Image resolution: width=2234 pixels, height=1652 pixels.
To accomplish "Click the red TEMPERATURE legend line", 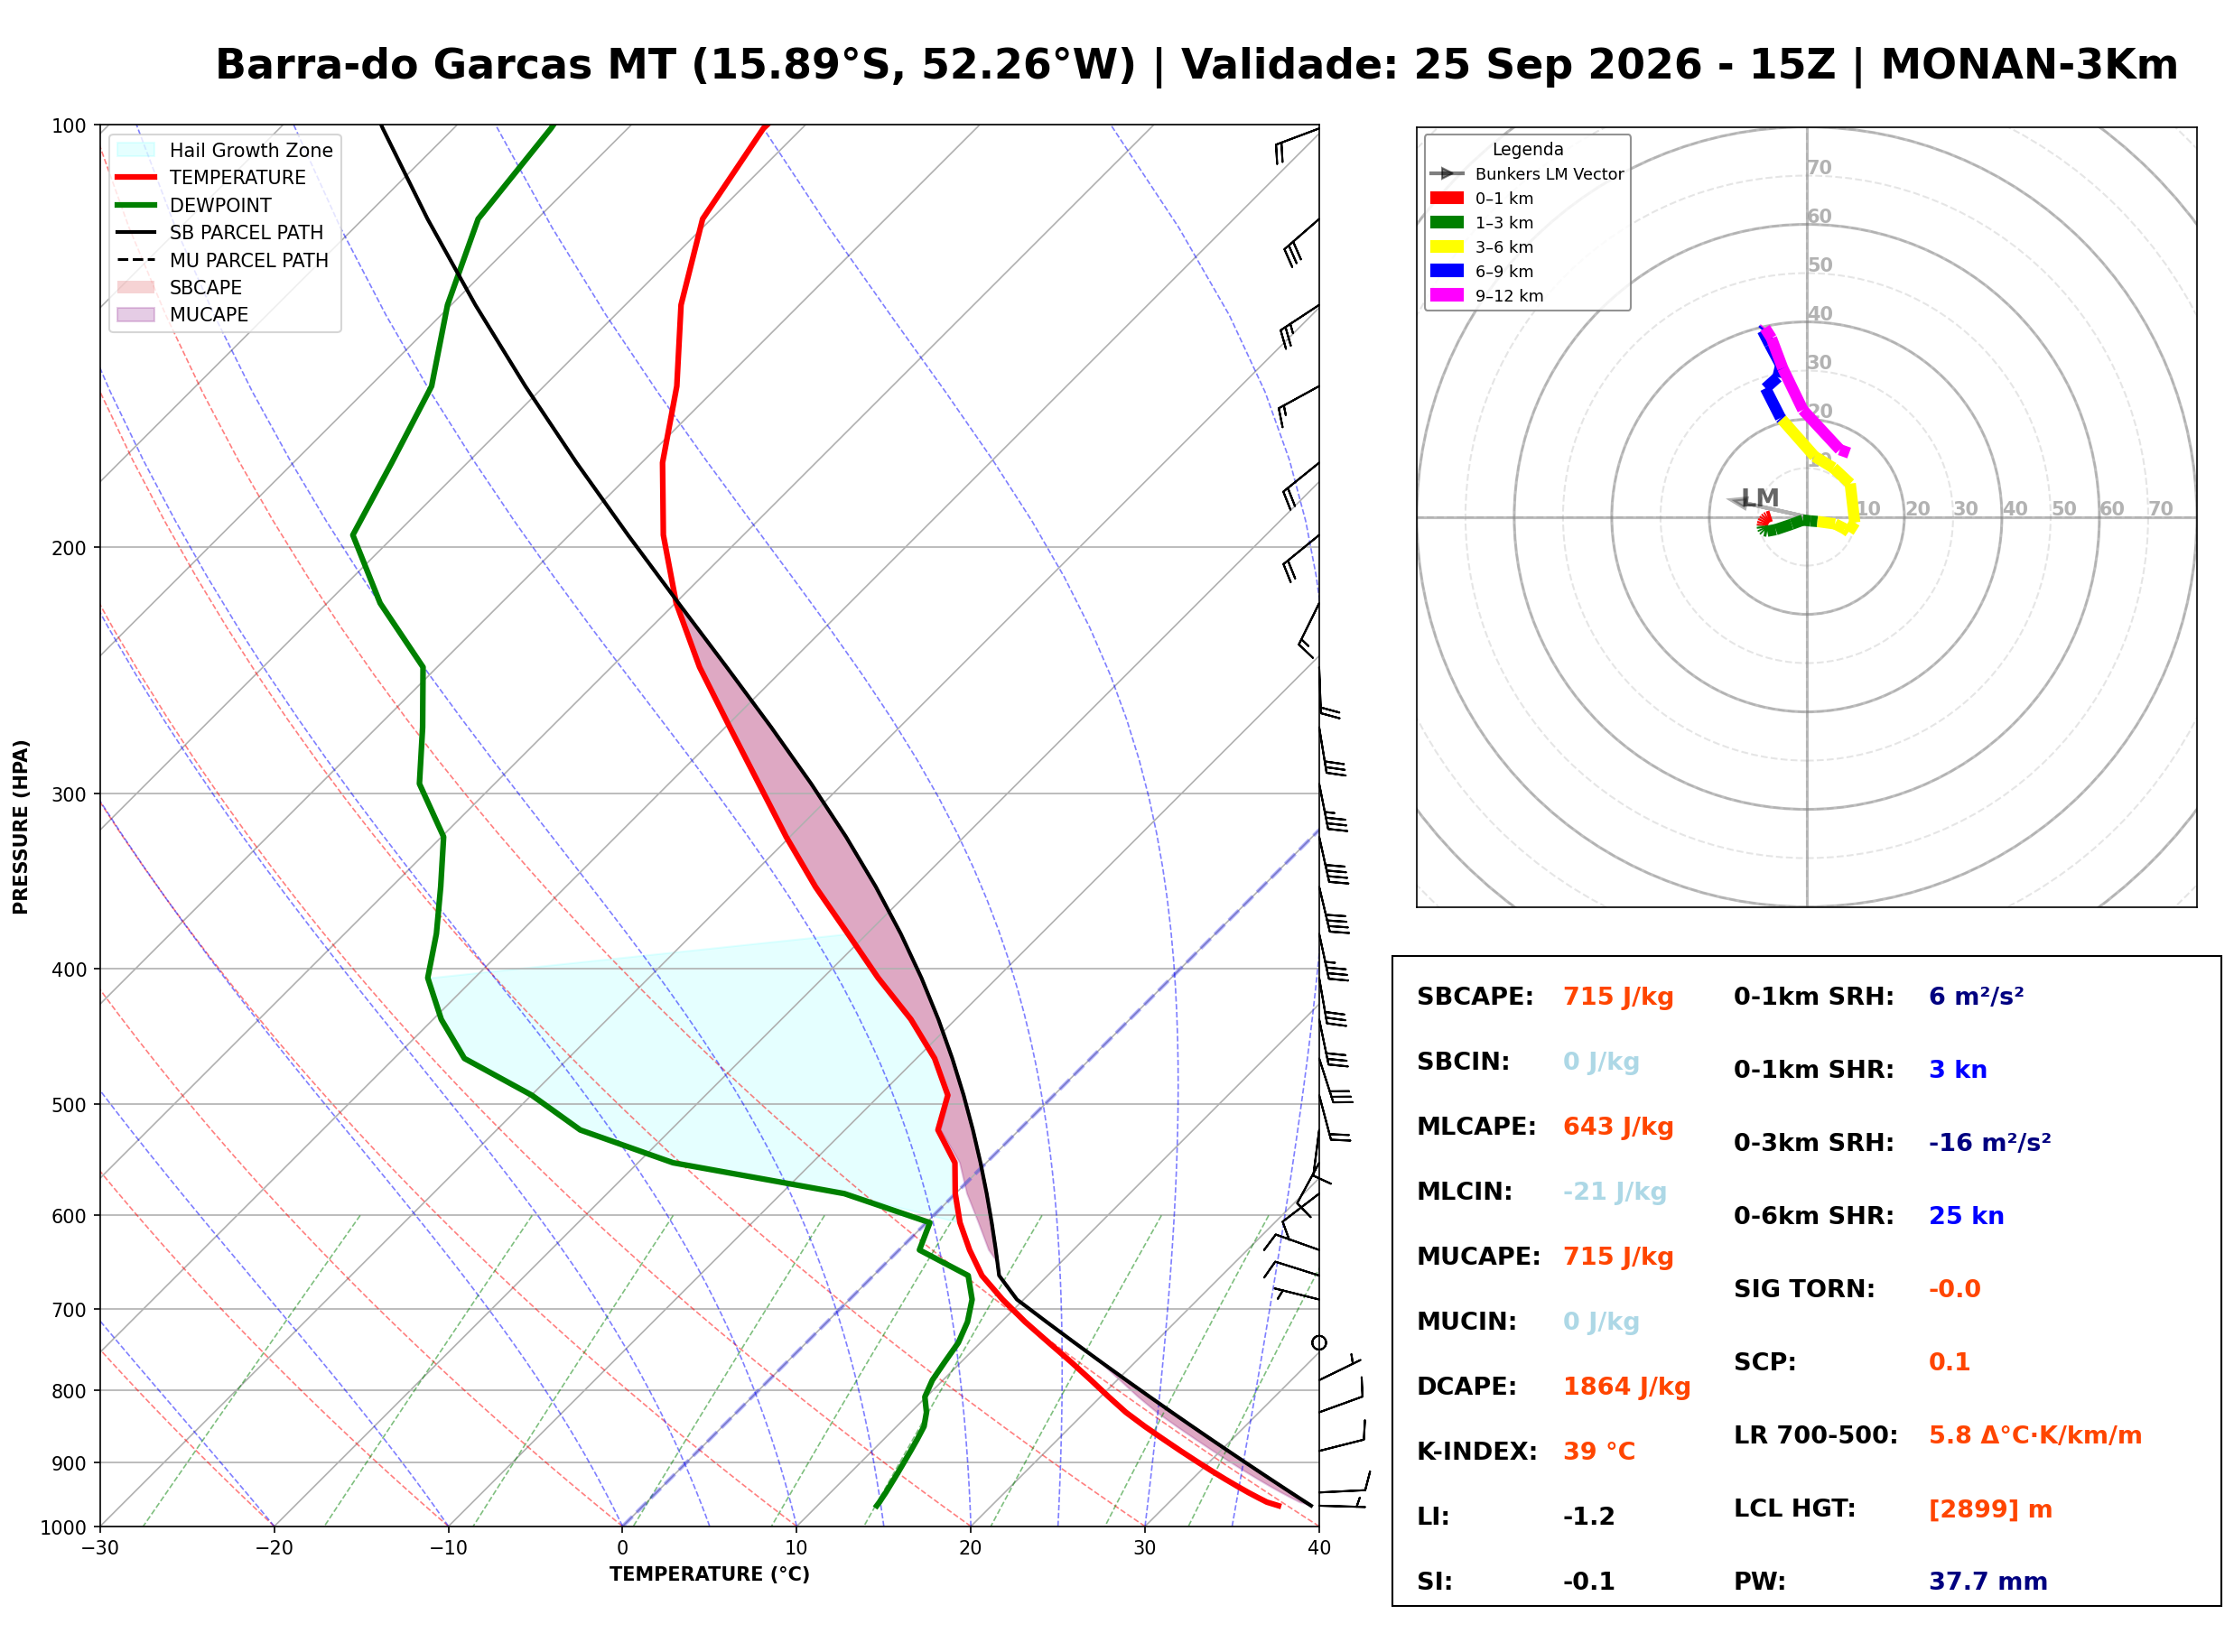I will pyautogui.click(x=136, y=177).
